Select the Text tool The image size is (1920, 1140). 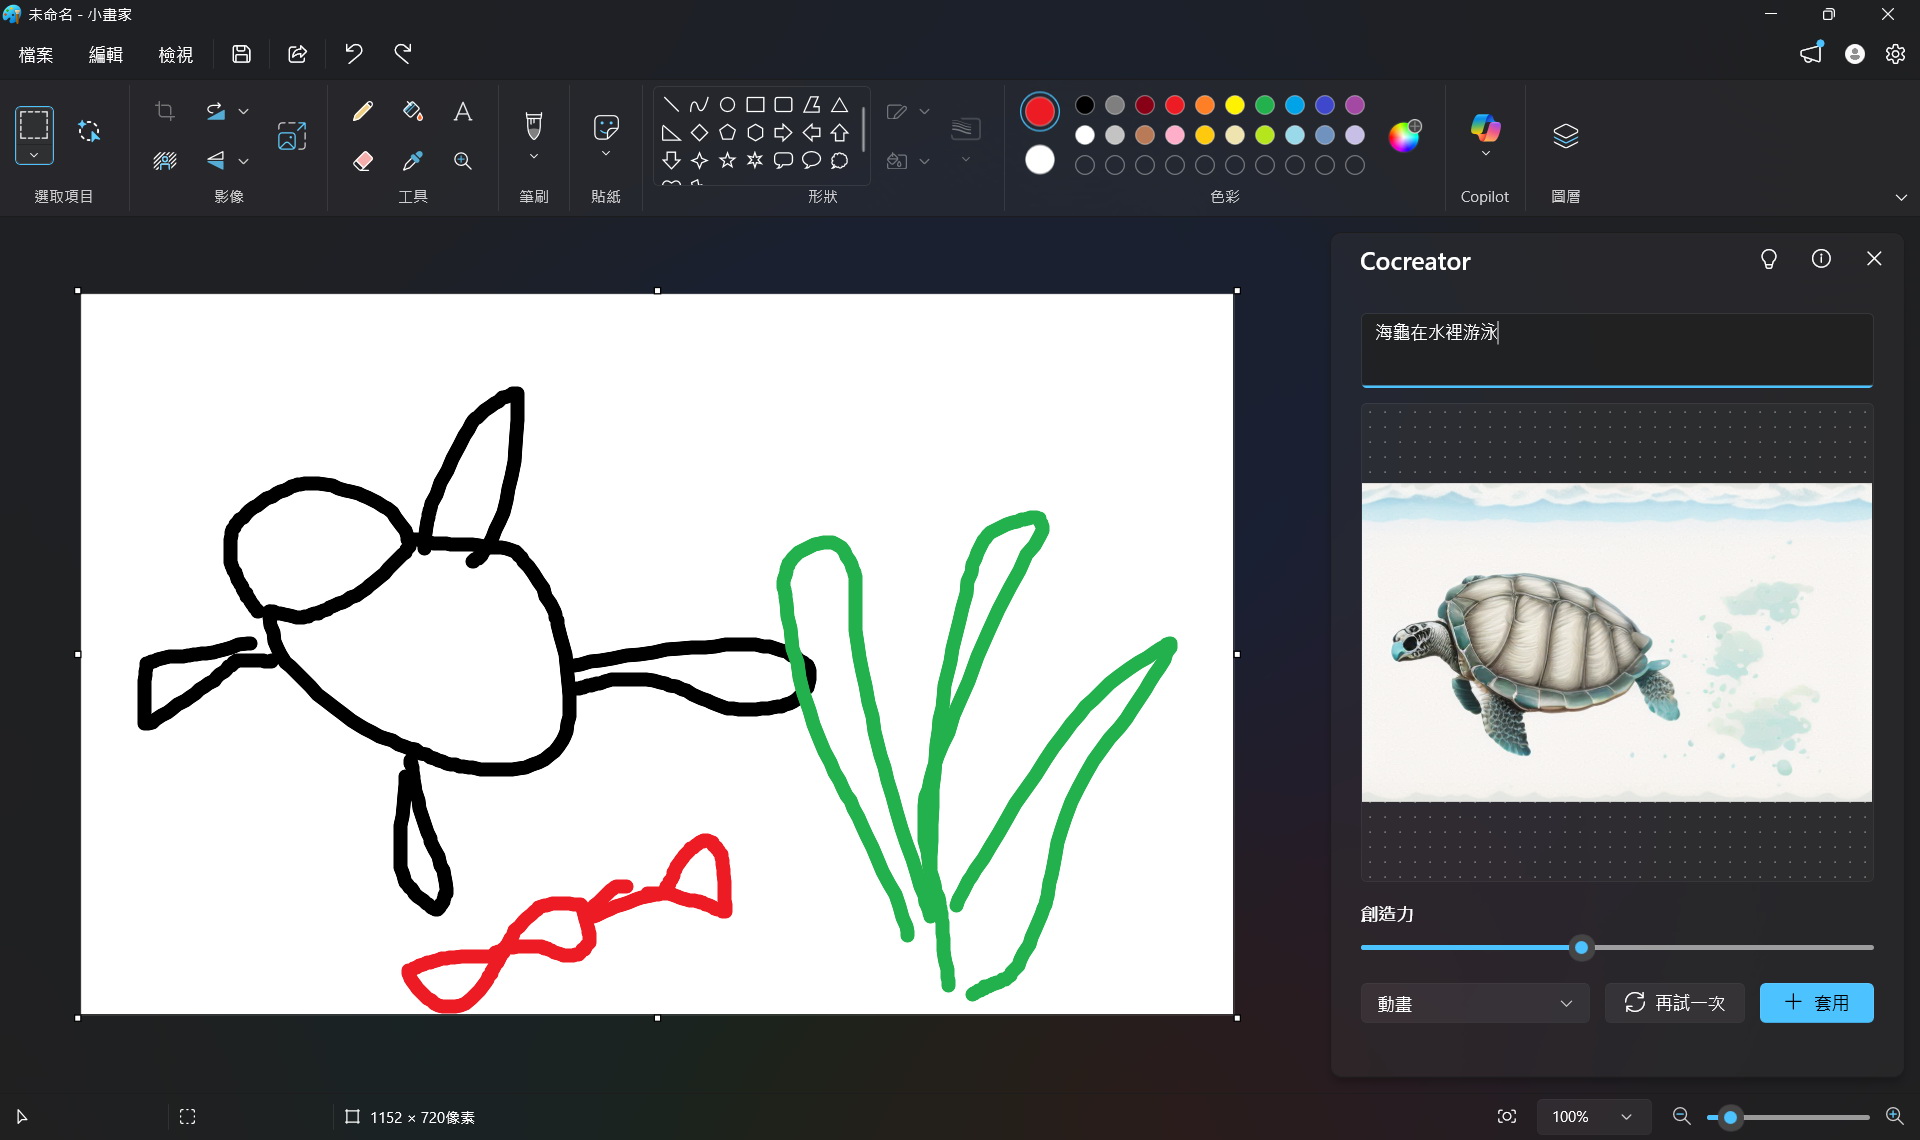click(462, 111)
